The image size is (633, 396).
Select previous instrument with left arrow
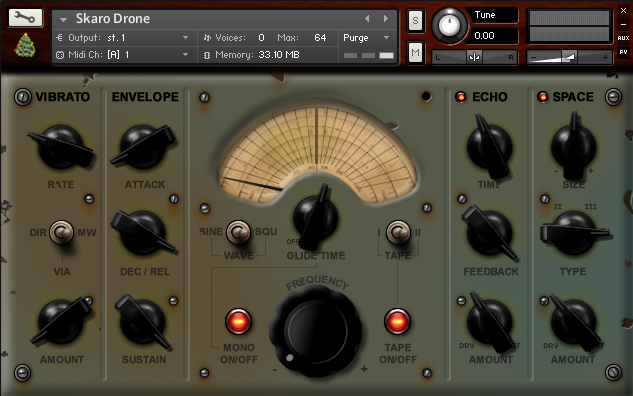(x=367, y=19)
